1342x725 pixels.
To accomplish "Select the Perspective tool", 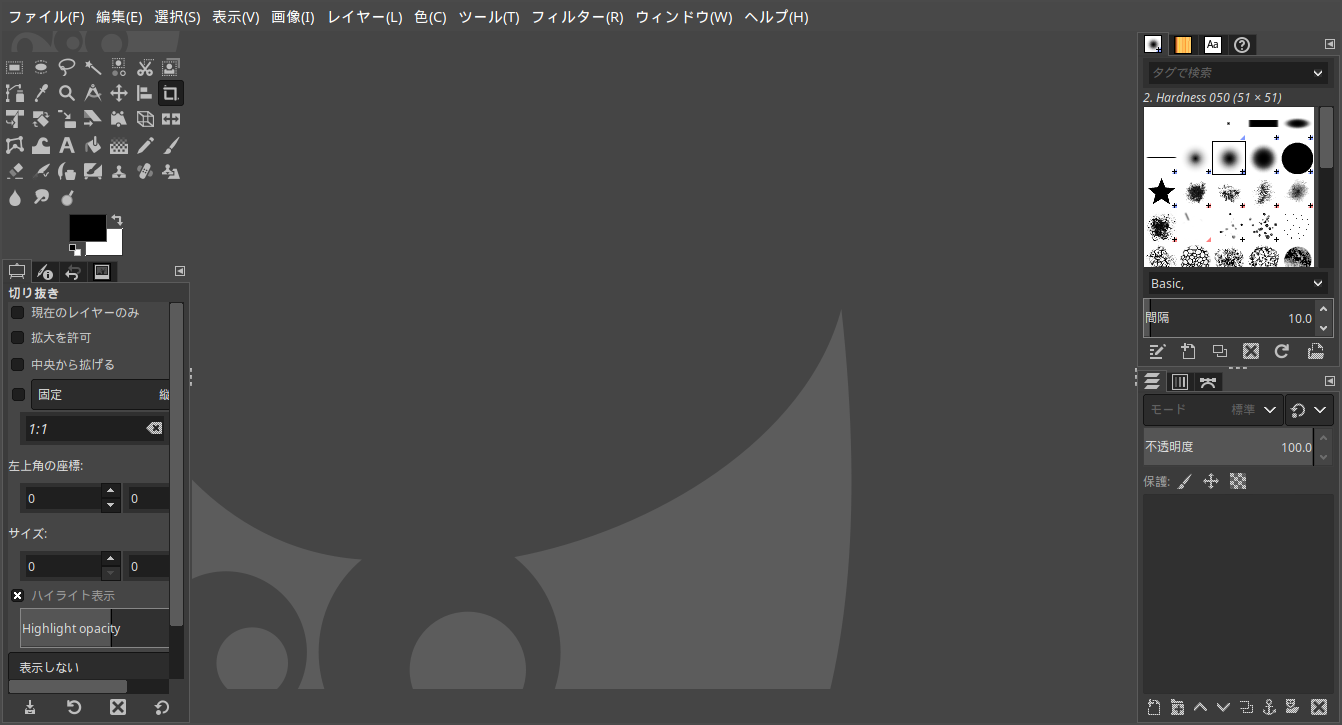I will [119, 119].
